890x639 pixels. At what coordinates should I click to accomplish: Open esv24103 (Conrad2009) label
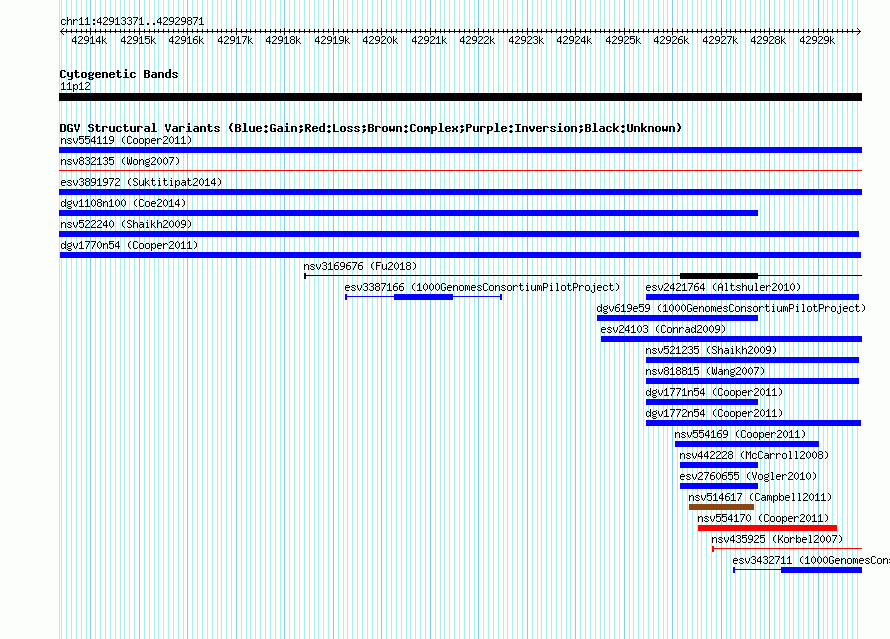click(663, 329)
